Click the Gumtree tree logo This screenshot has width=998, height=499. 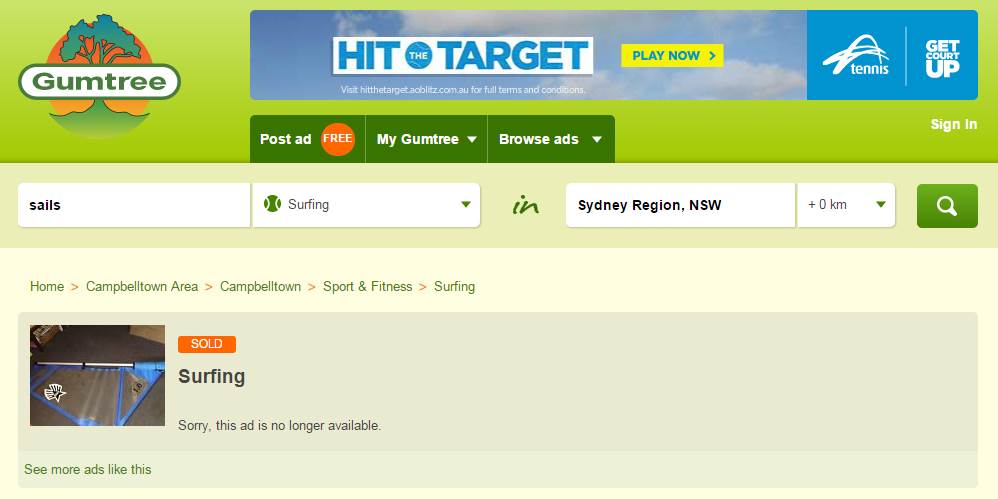[99, 76]
